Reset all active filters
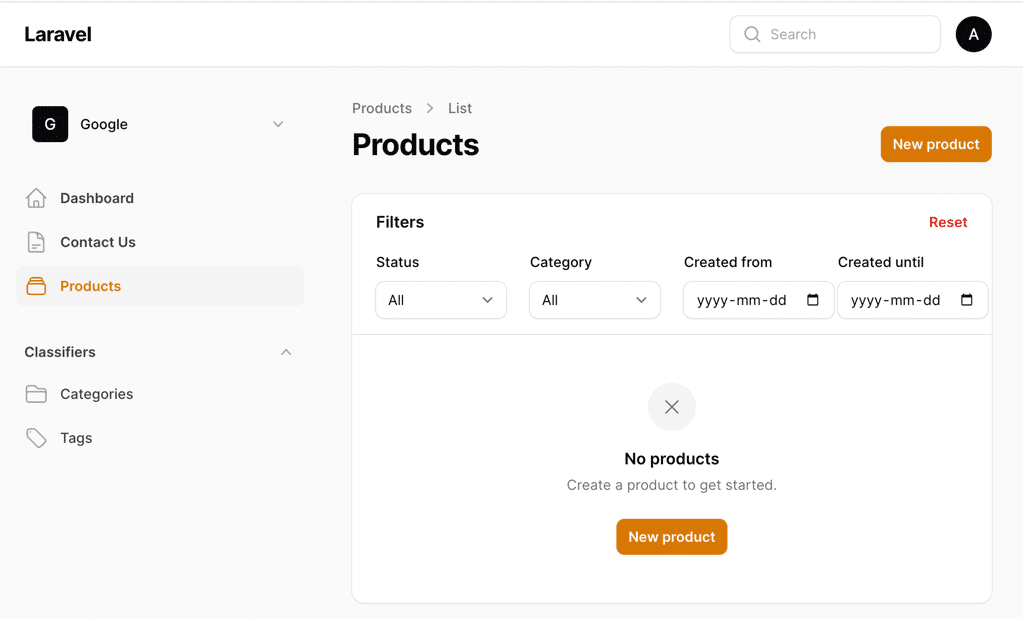The width and height of the screenshot is (1023, 619). tap(947, 222)
